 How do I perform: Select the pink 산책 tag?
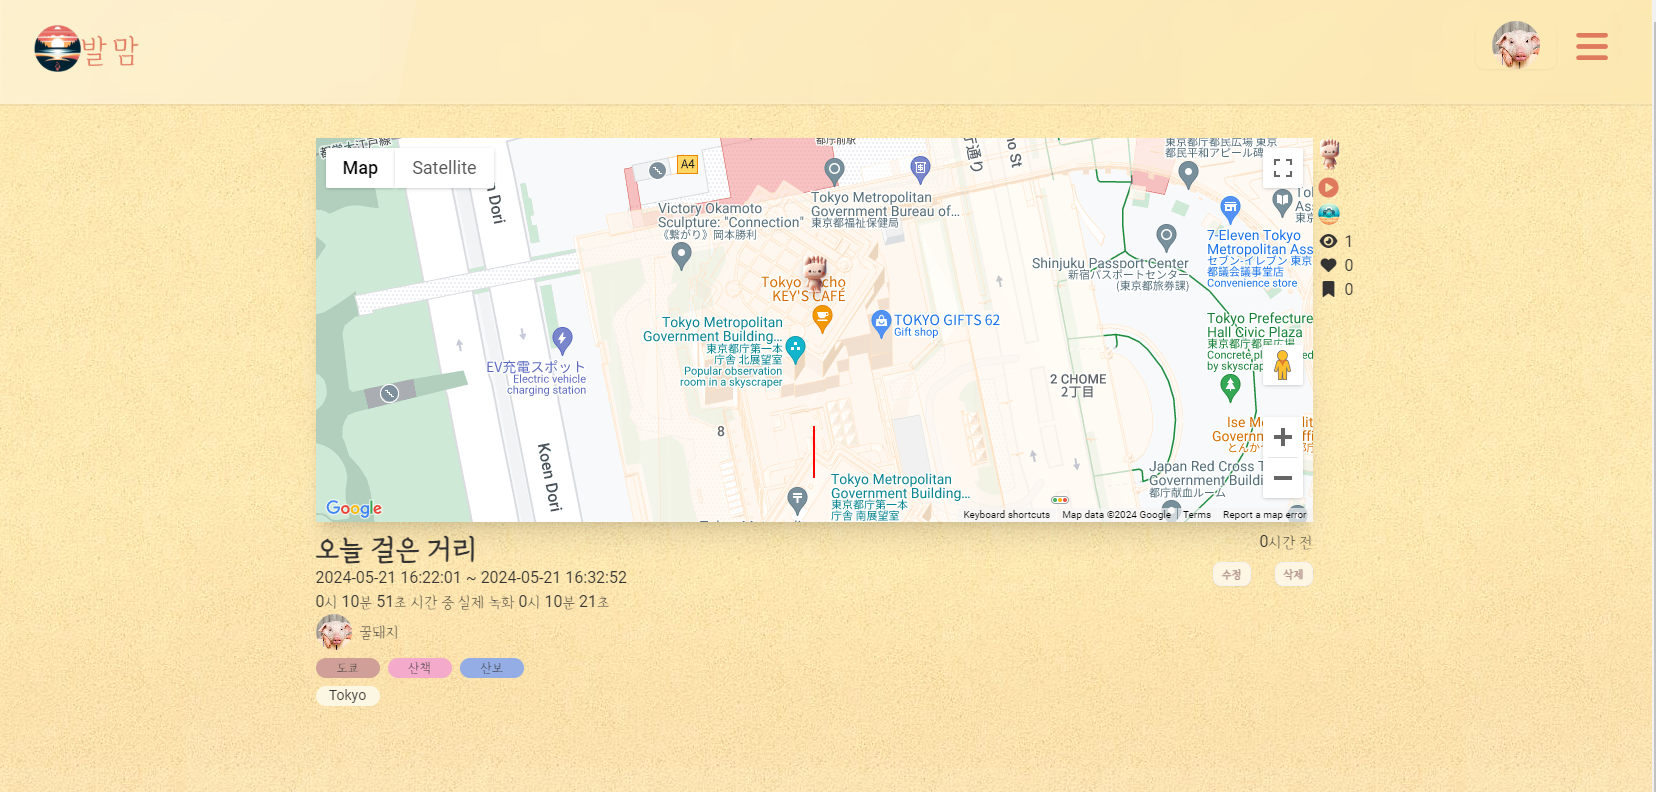tap(419, 668)
